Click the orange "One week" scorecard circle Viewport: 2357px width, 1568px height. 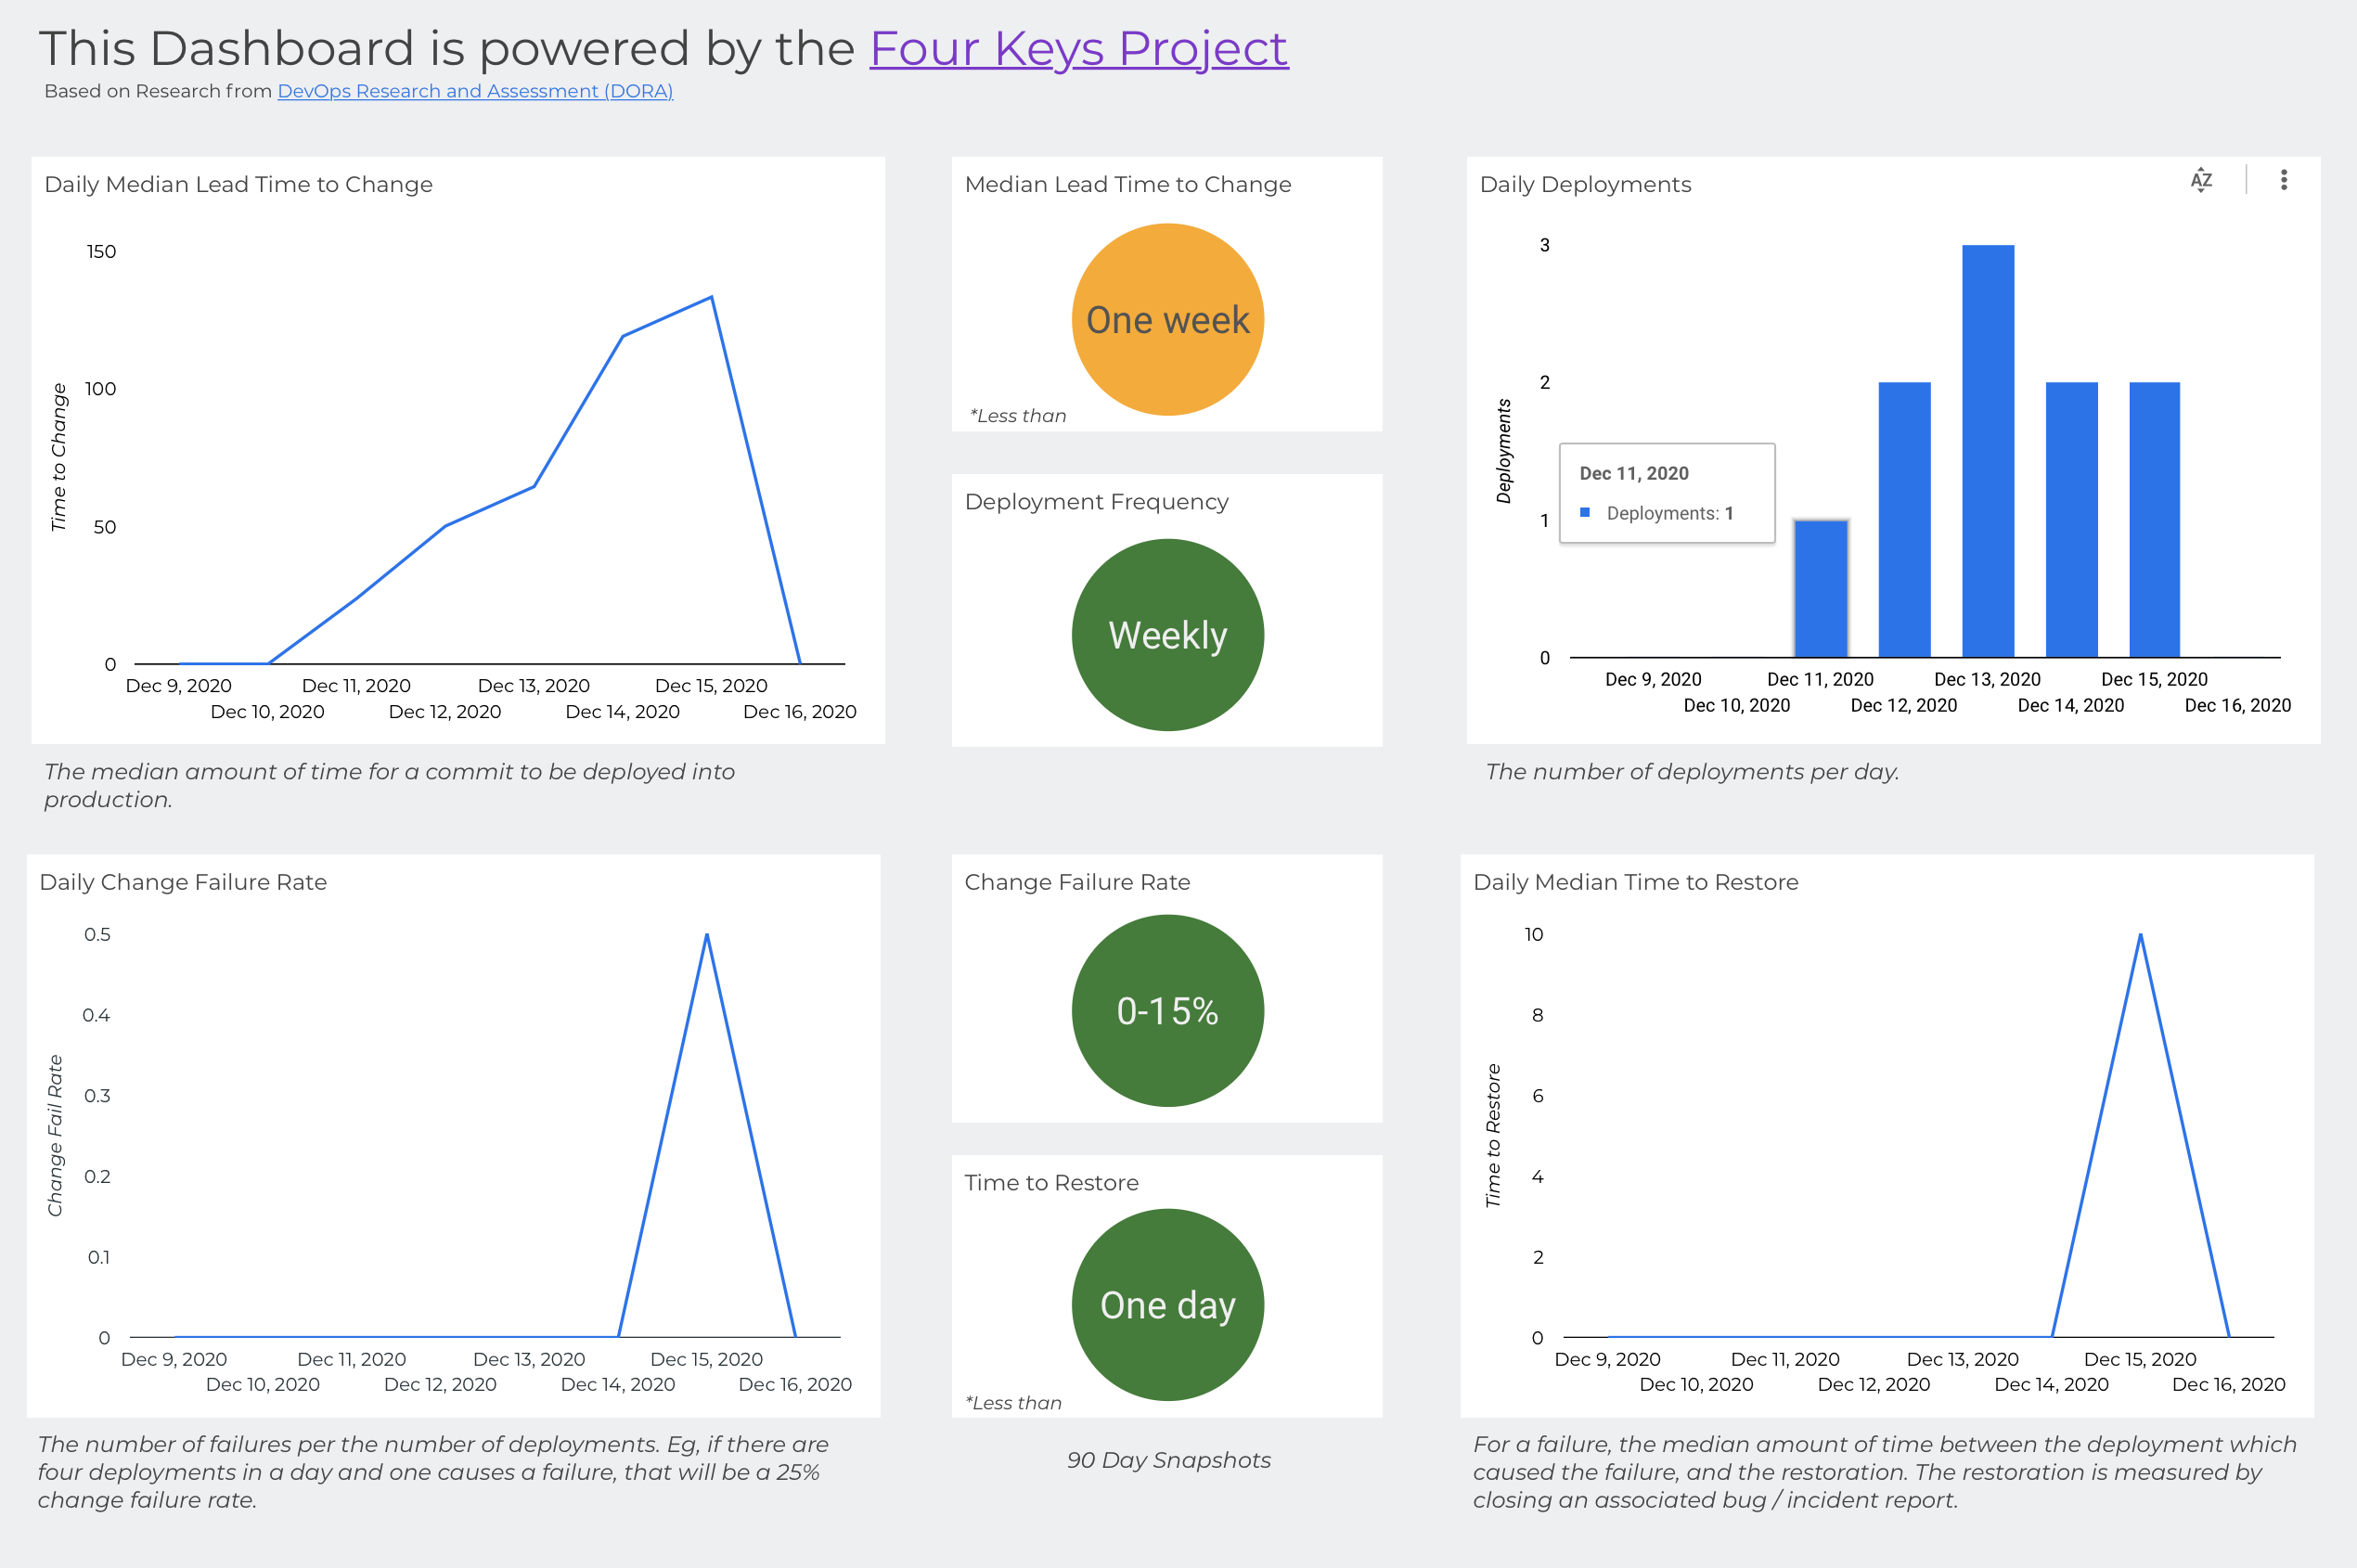coord(1167,320)
